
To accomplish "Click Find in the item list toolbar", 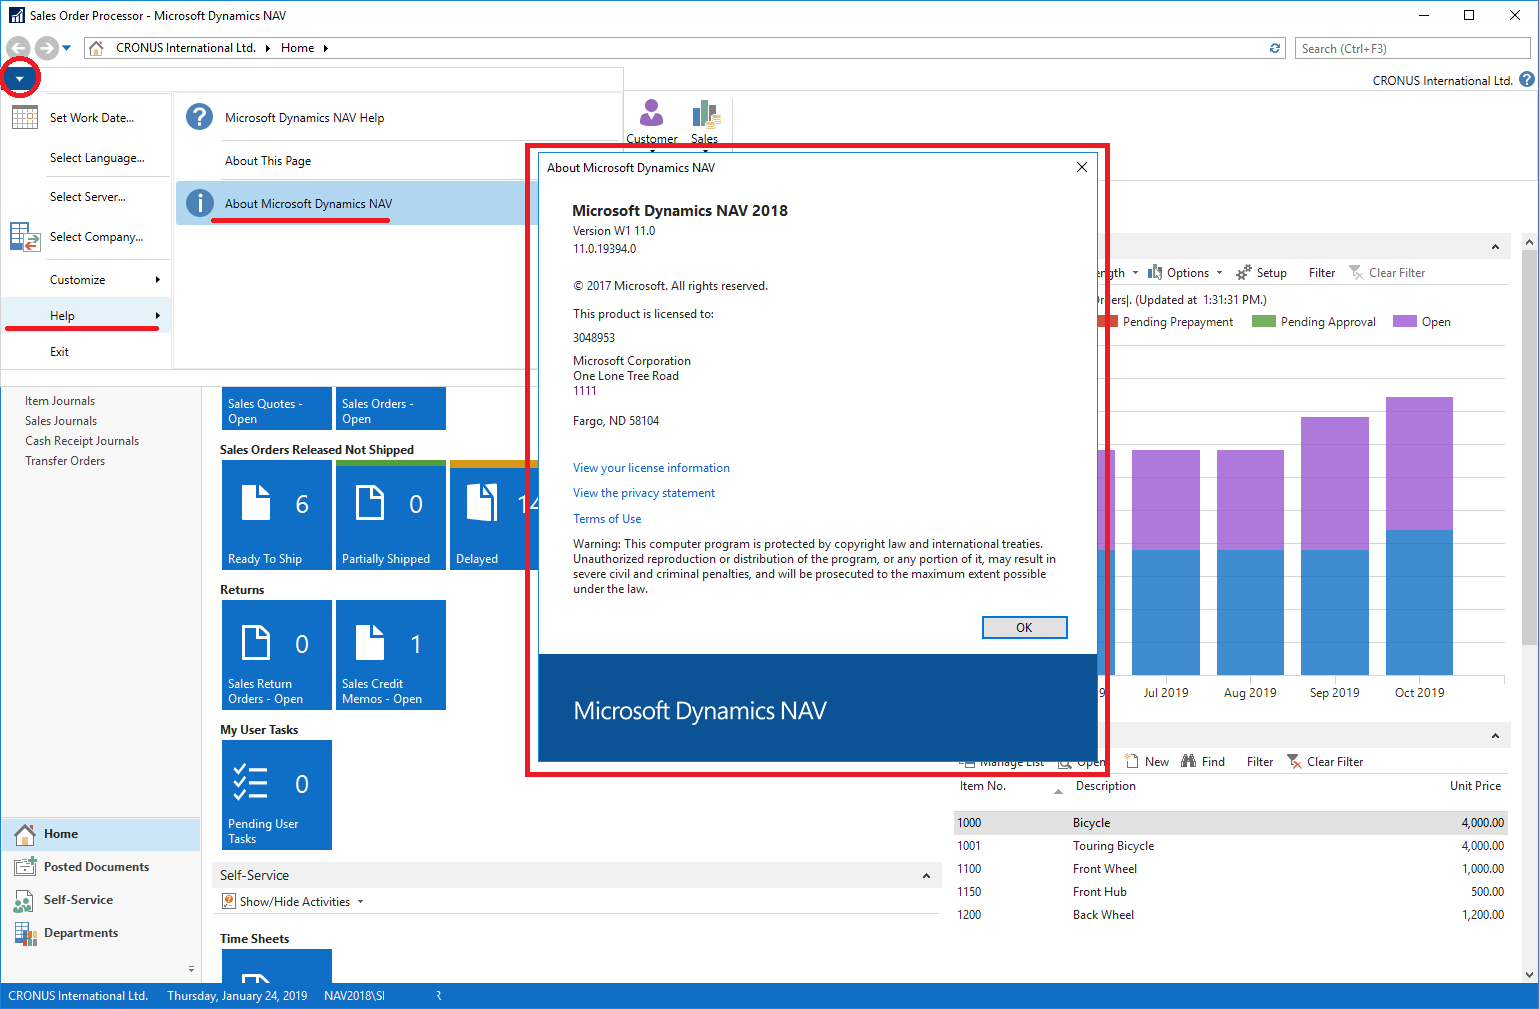I will point(1203,762).
